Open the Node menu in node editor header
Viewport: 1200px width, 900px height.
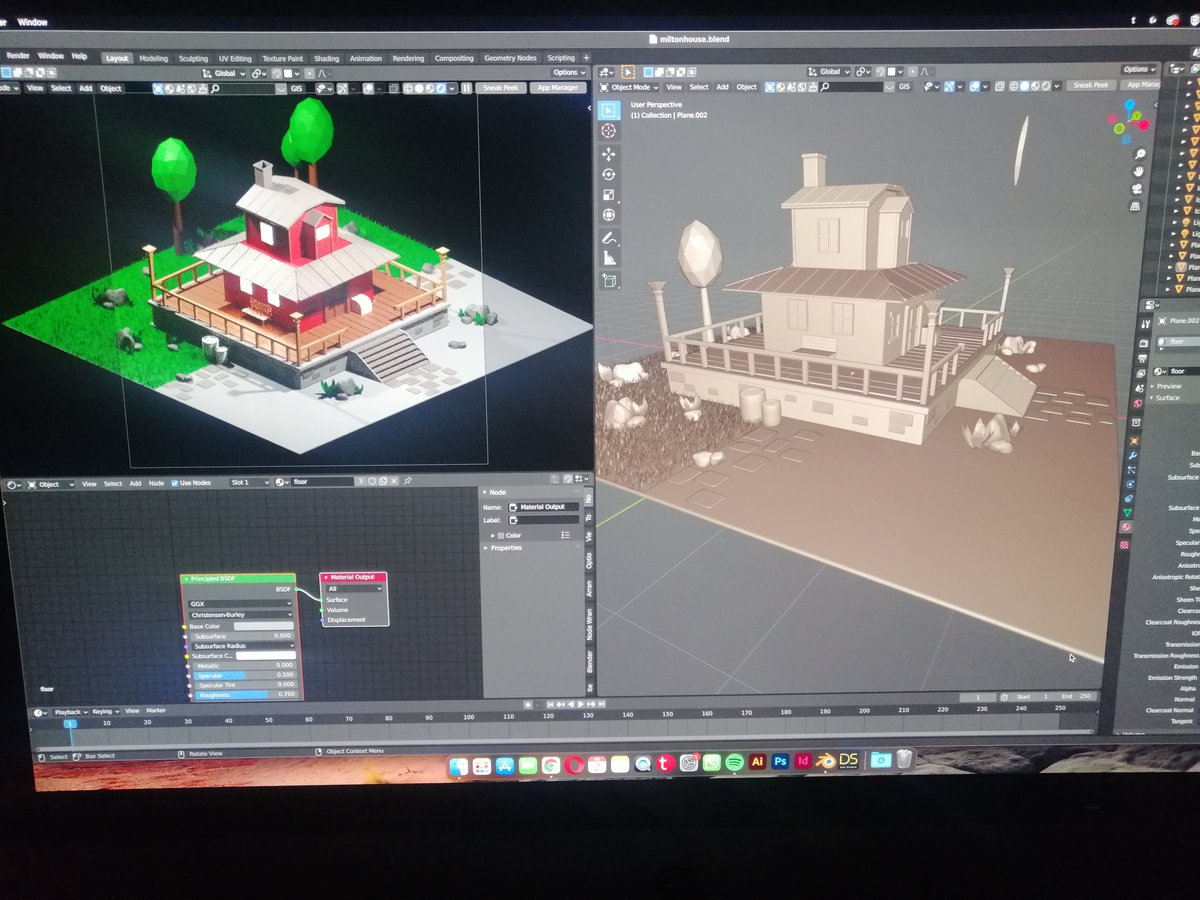point(156,484)
